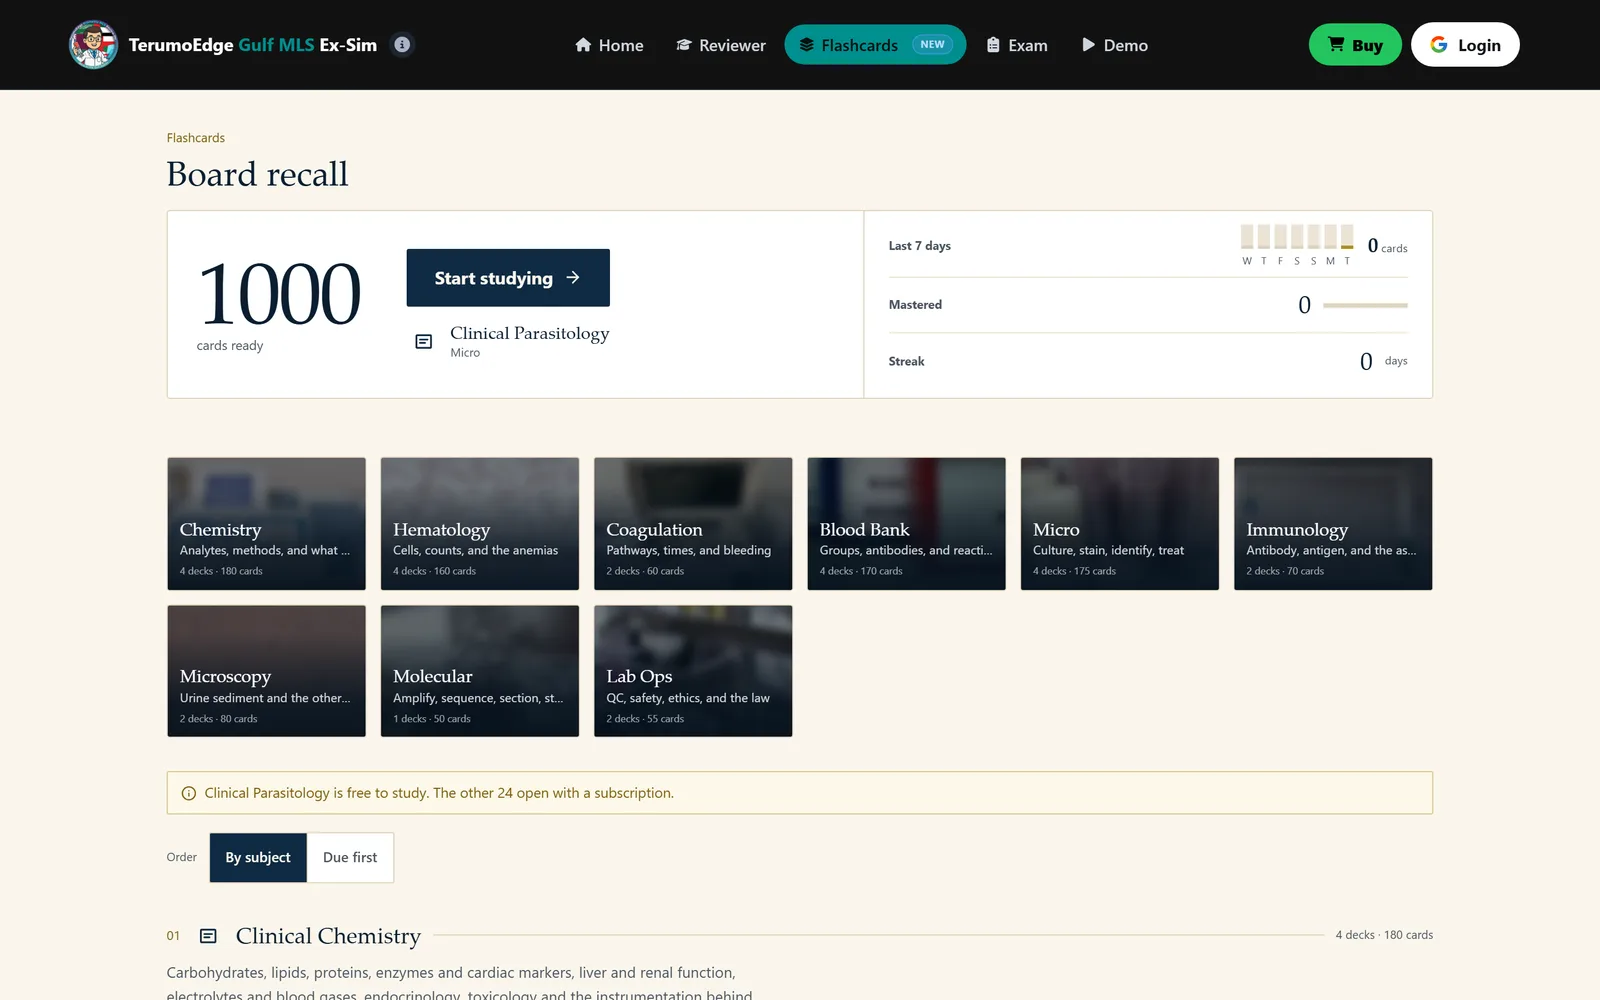1600x1000 pixels.
Task: Click the arrow in Start studying button
Action: [x=573, y=278]
